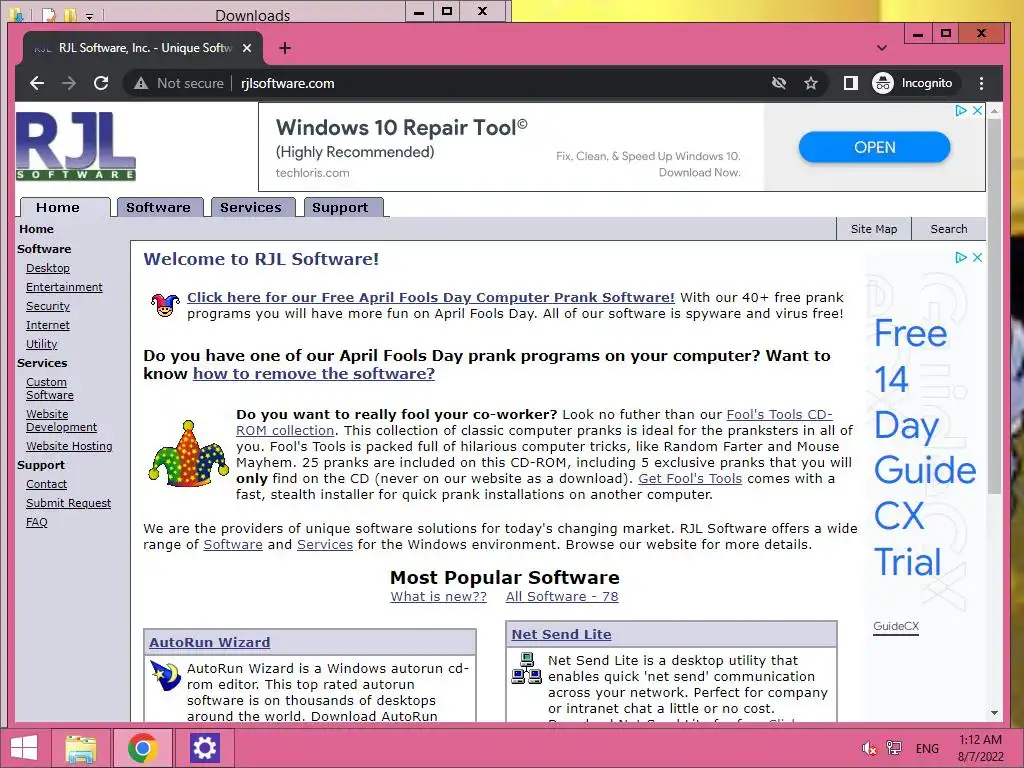Image resolution: width=1024 pixels, height=768 pixels.
Task: Open the Search link in the nav bar
Action: (x=948, y=229)
